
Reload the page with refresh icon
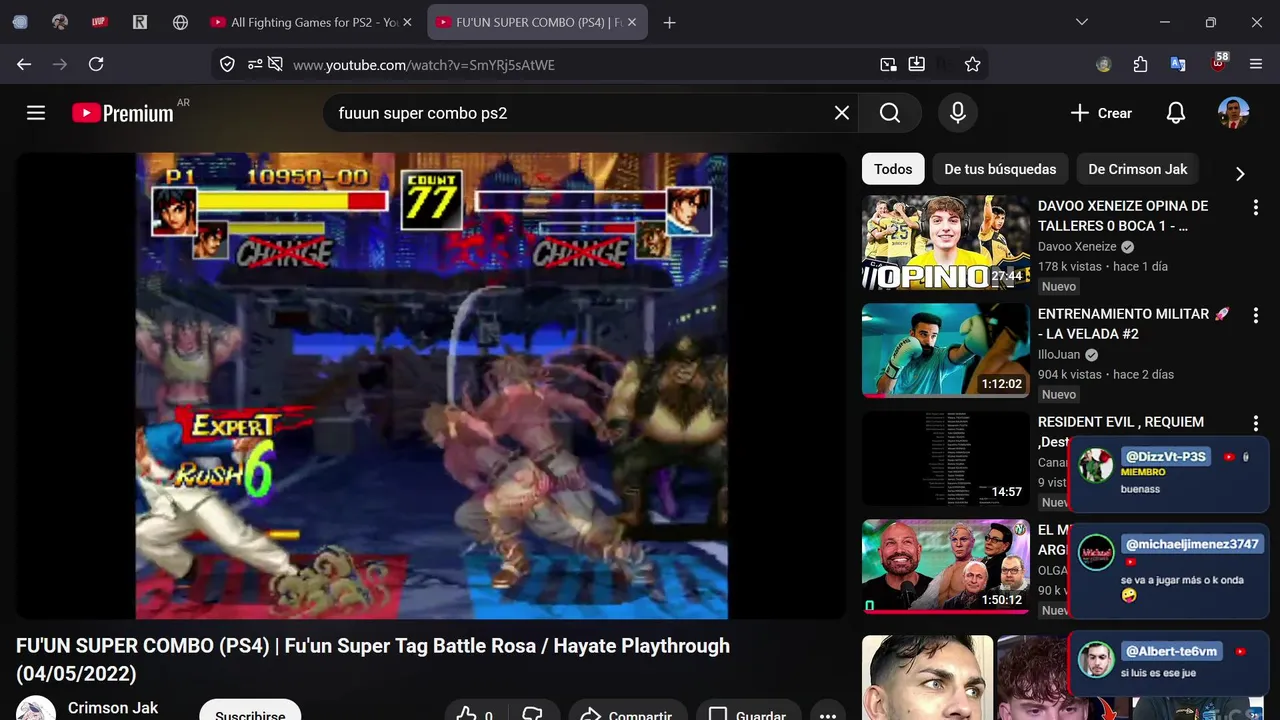[x=96, y=64]
